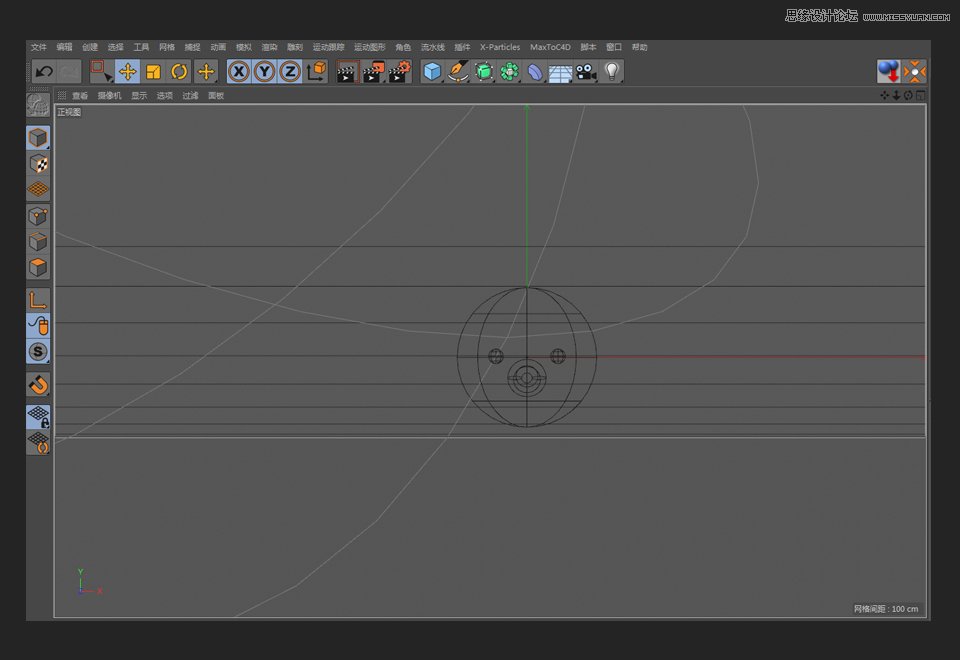Open the X-Particles menu

pos(500,47)
